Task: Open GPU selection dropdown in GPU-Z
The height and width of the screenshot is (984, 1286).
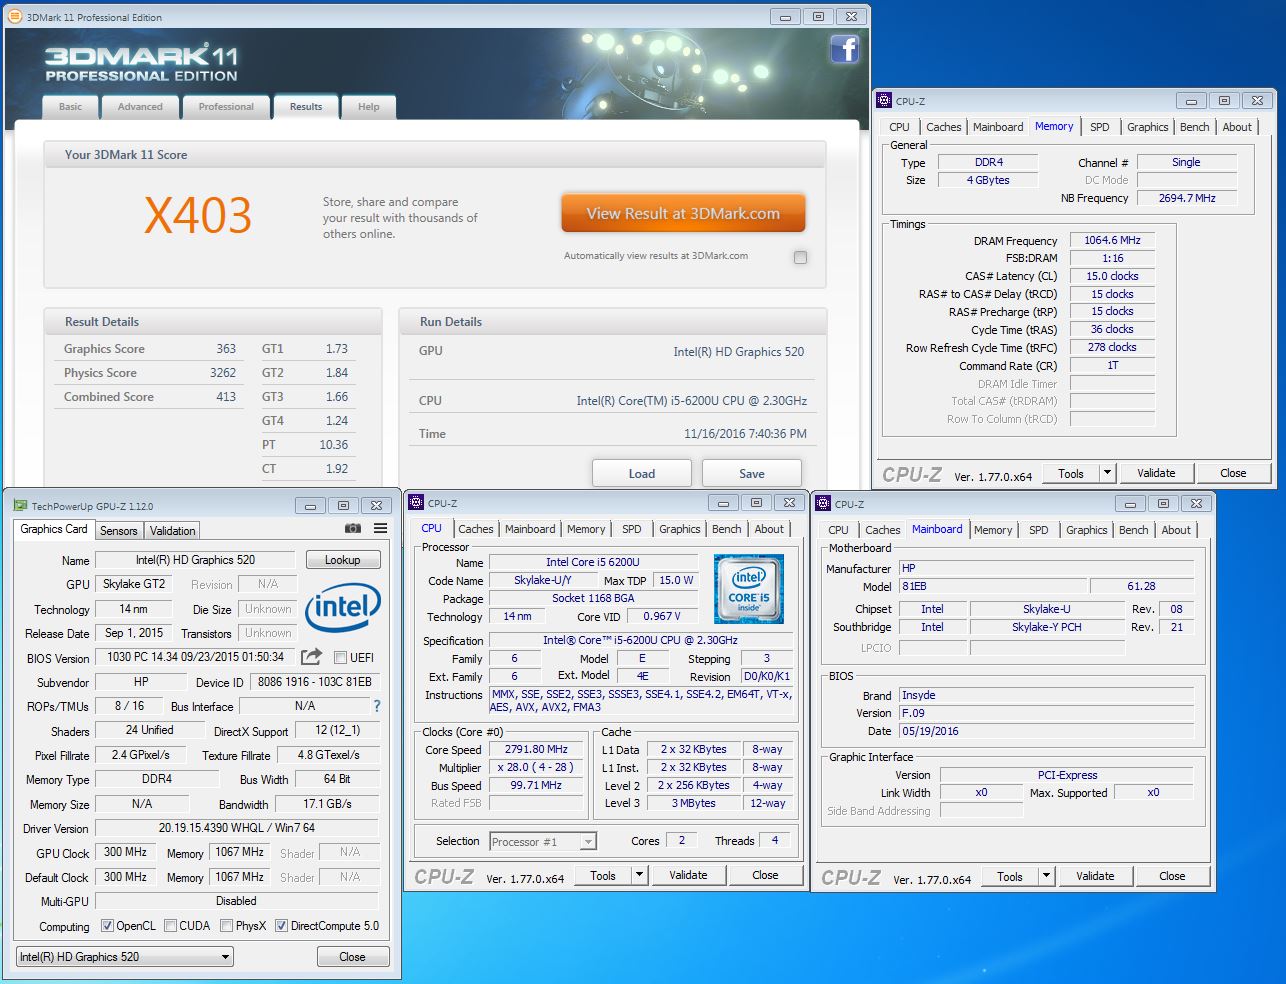Action: tap(125, 957)
